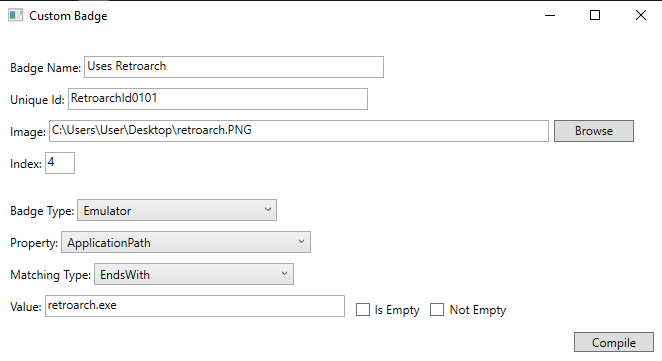The height and width of the screenshot is (361, 662).
Task: Click the Index number field
Action: (x=60, y=163)
